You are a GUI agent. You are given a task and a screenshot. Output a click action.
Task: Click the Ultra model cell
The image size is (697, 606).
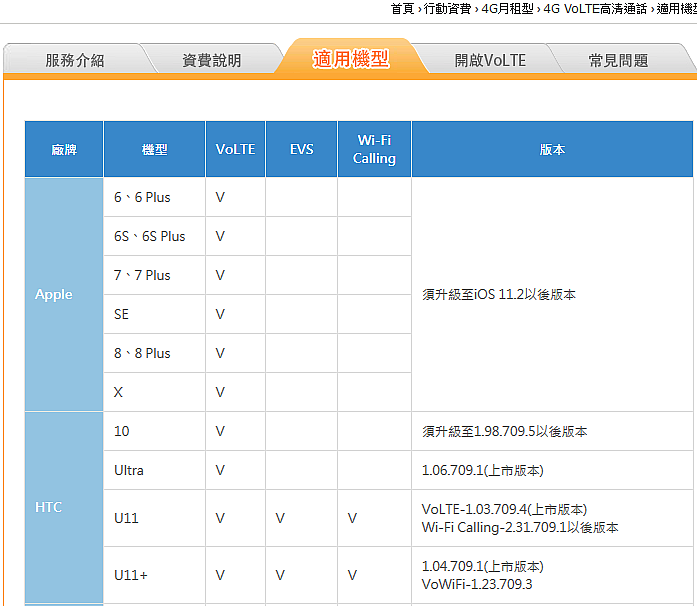[x=154, y=470]
